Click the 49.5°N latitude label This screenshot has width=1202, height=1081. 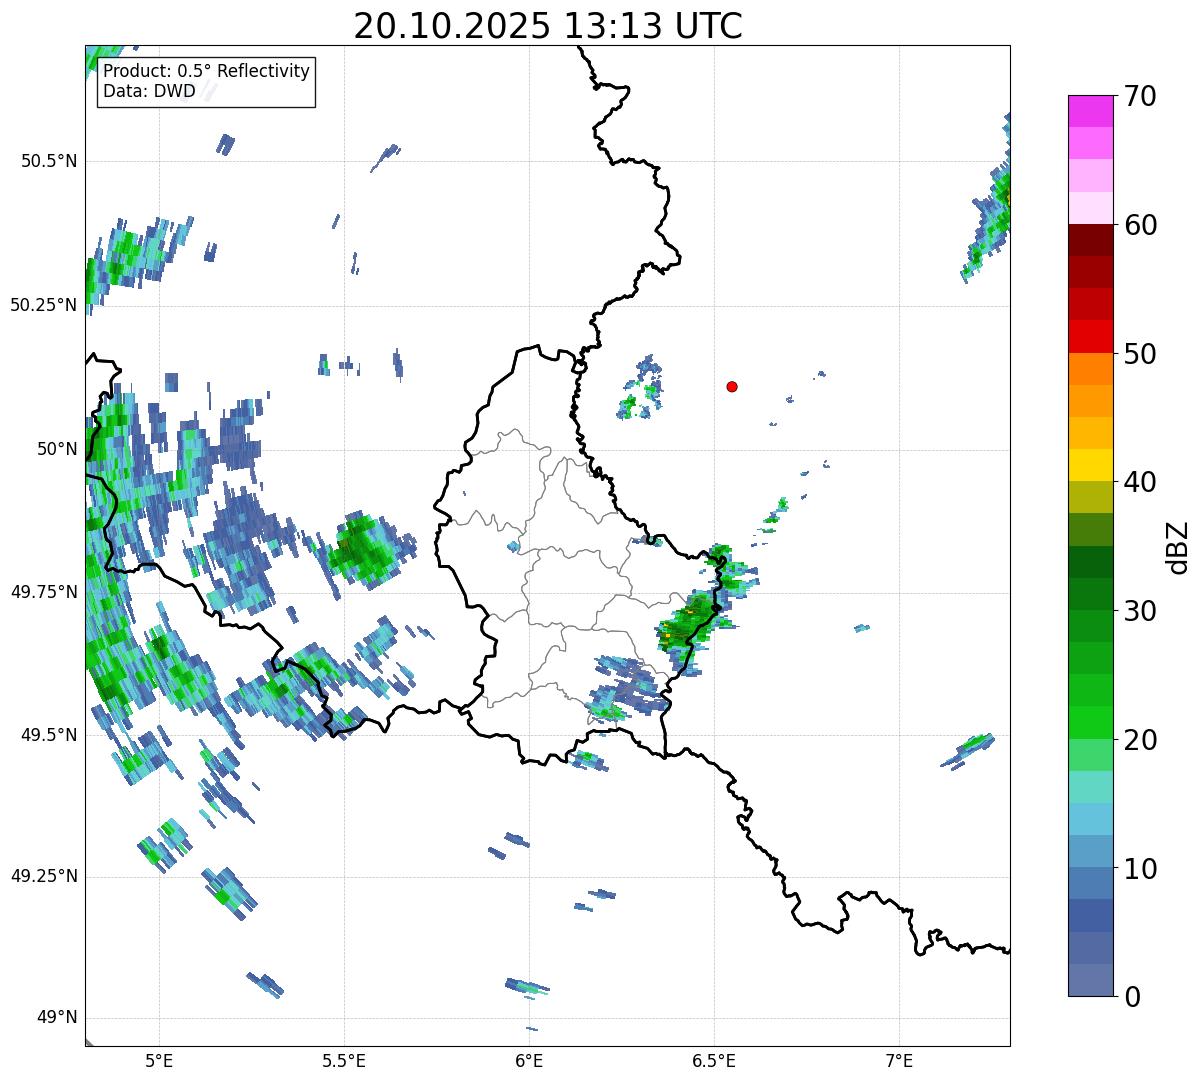[49, 735]
